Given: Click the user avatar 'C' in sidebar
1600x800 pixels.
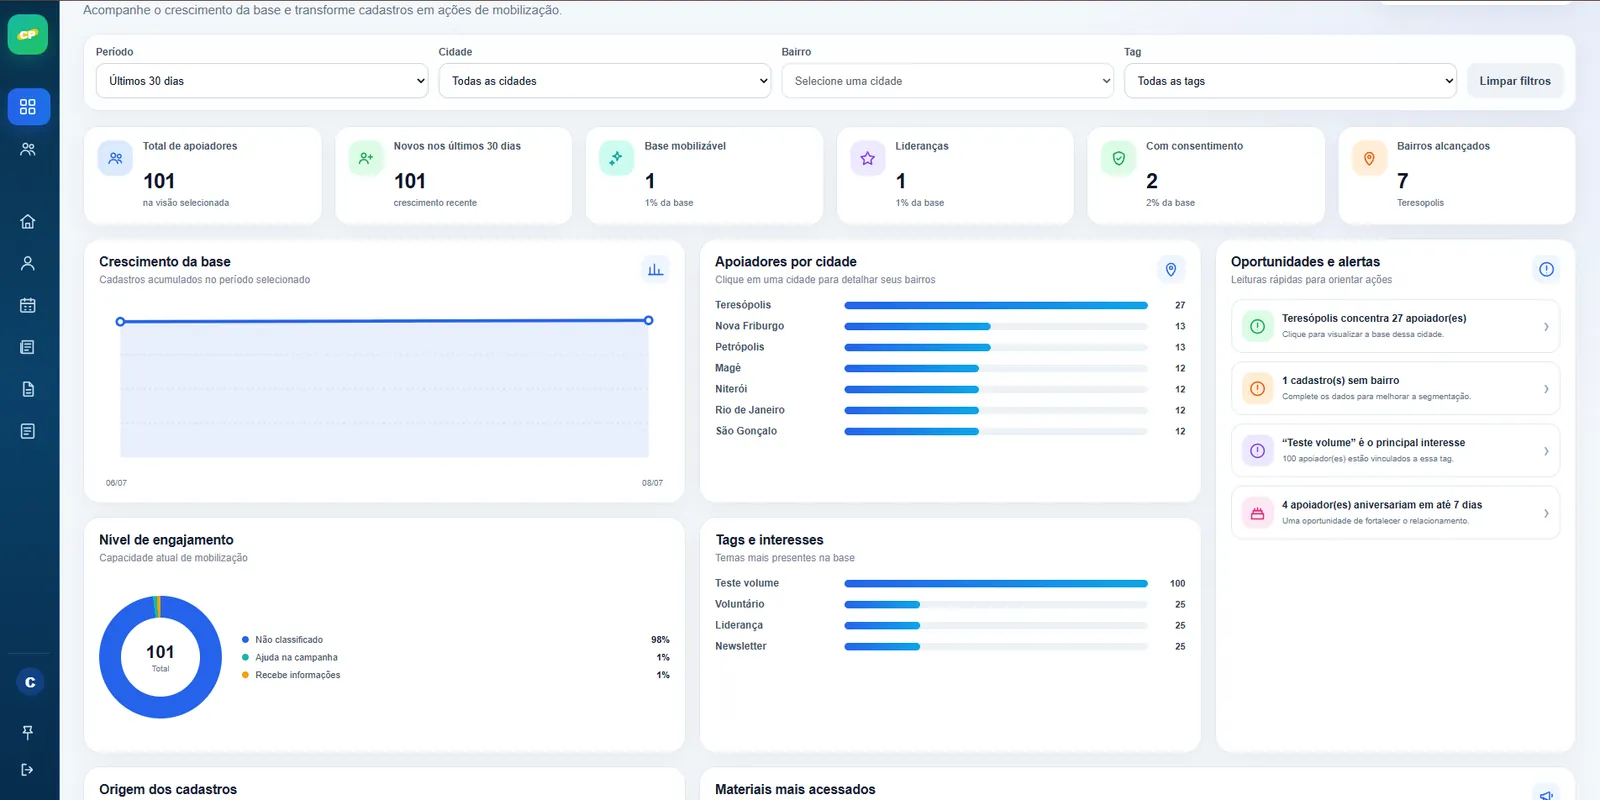Looking at the screenshot, I should tap(30, 682).
